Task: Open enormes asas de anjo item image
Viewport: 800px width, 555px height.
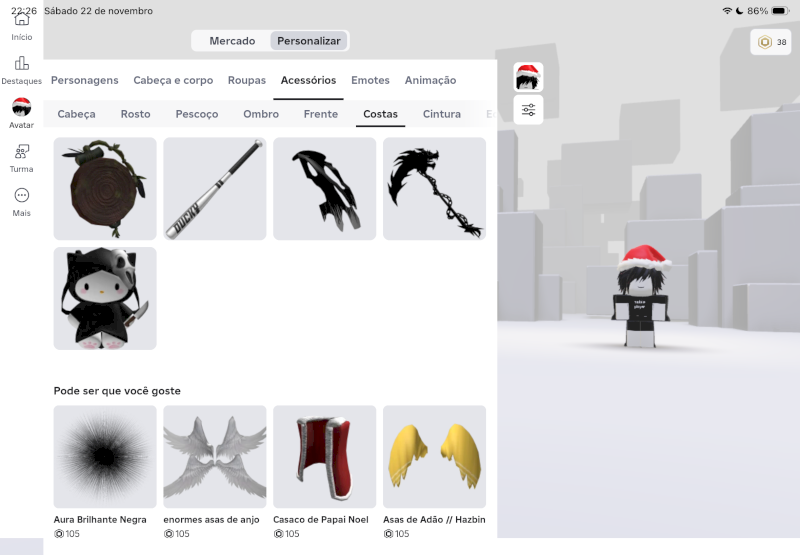Action: [x=215, y=457]
